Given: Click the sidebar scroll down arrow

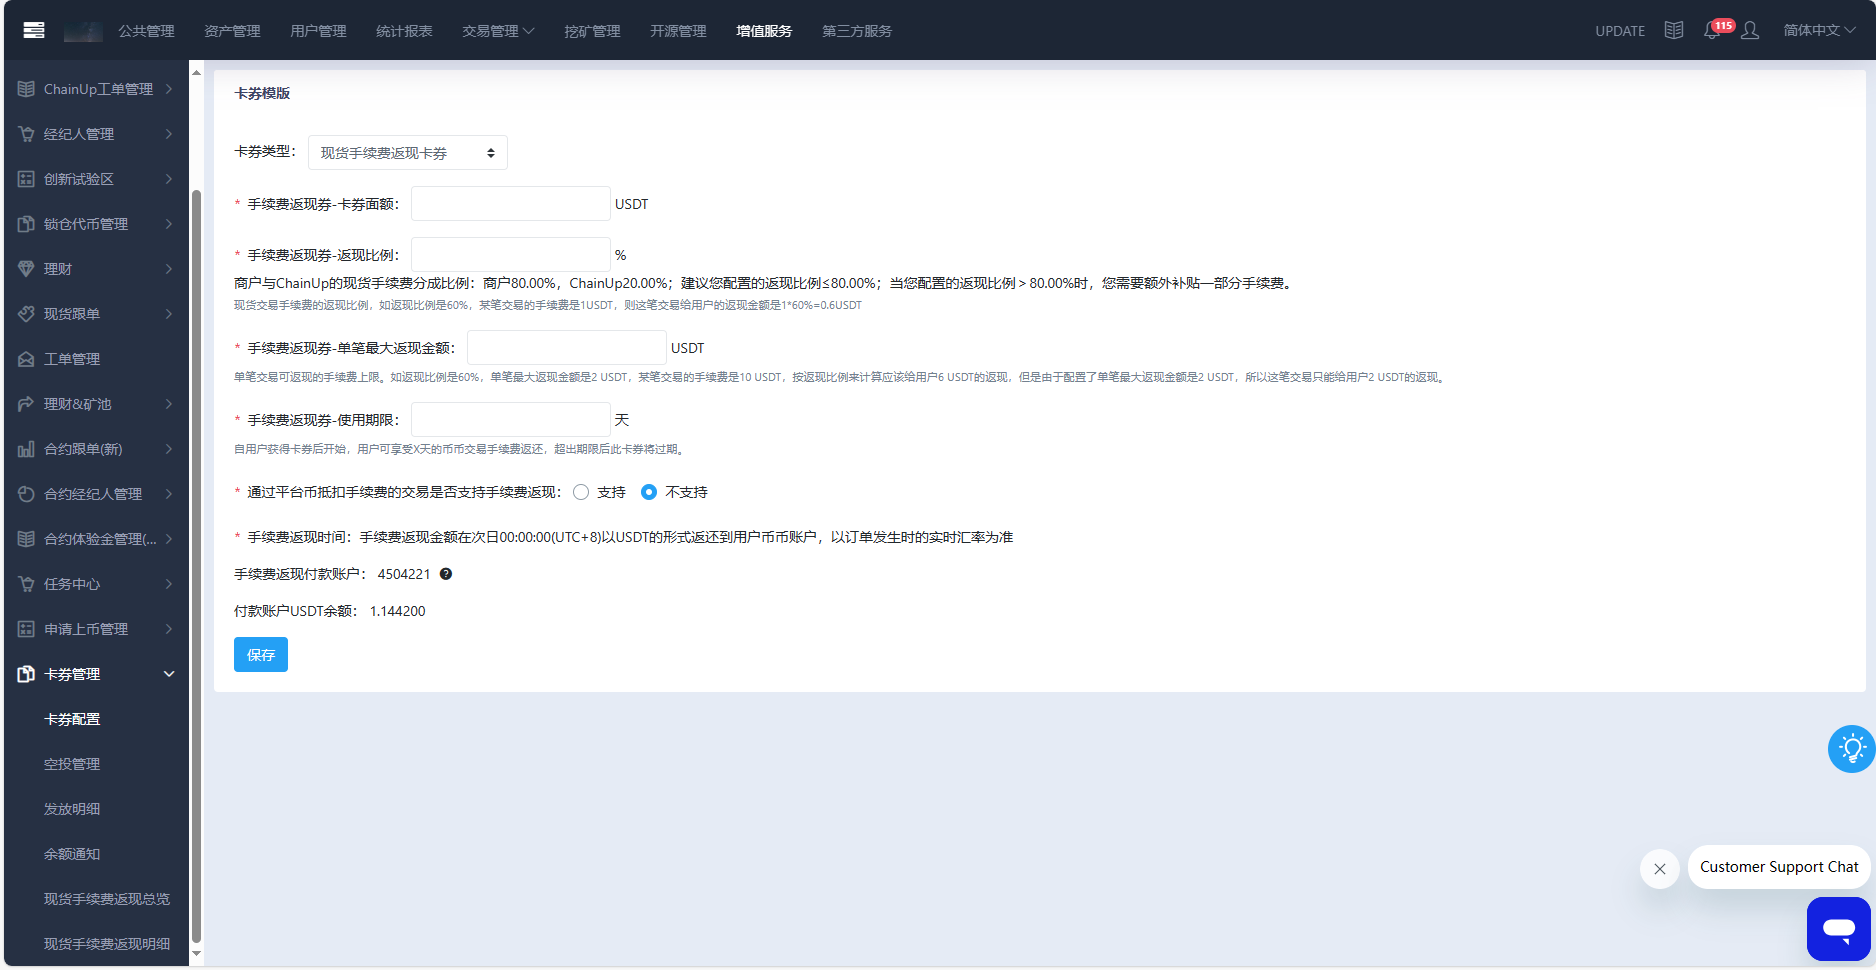Looking at the screenshot, I should tap(196, 954).
